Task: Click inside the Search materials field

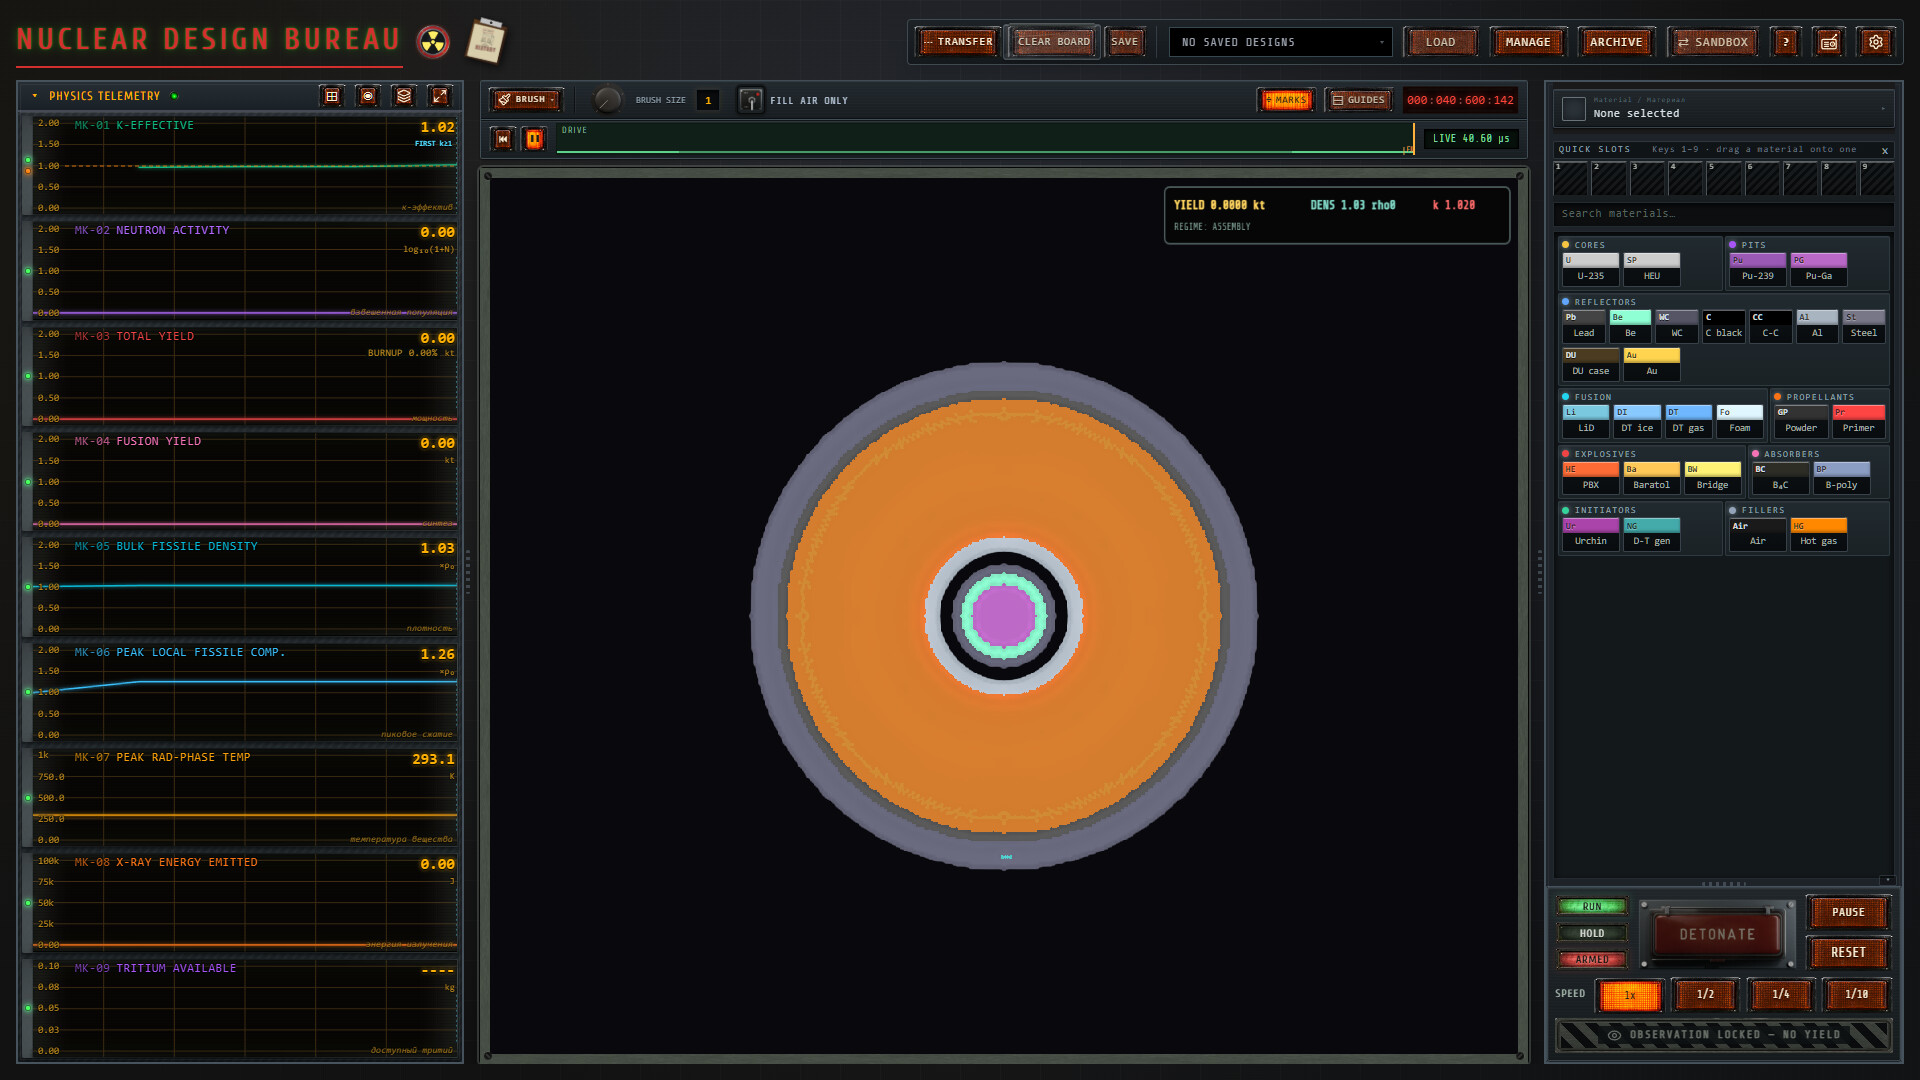Action: pos(1723,214)
